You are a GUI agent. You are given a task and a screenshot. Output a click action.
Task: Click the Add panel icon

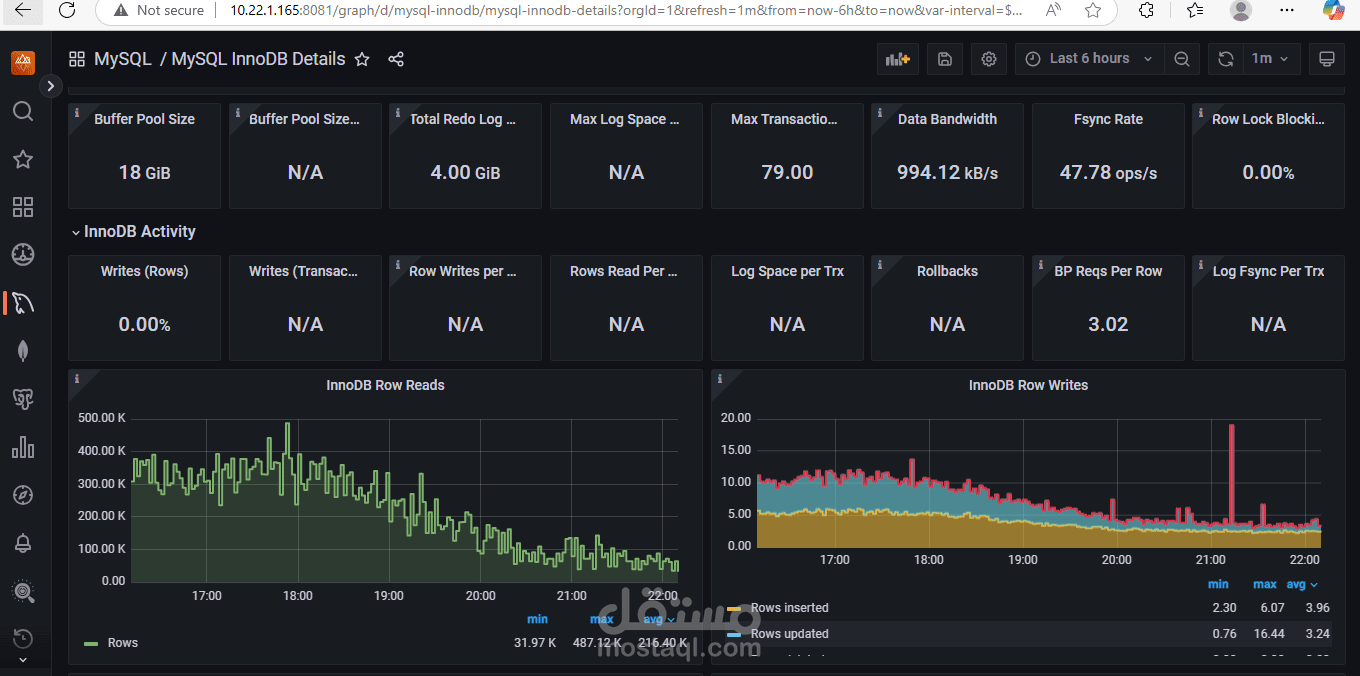coord(898,59)
